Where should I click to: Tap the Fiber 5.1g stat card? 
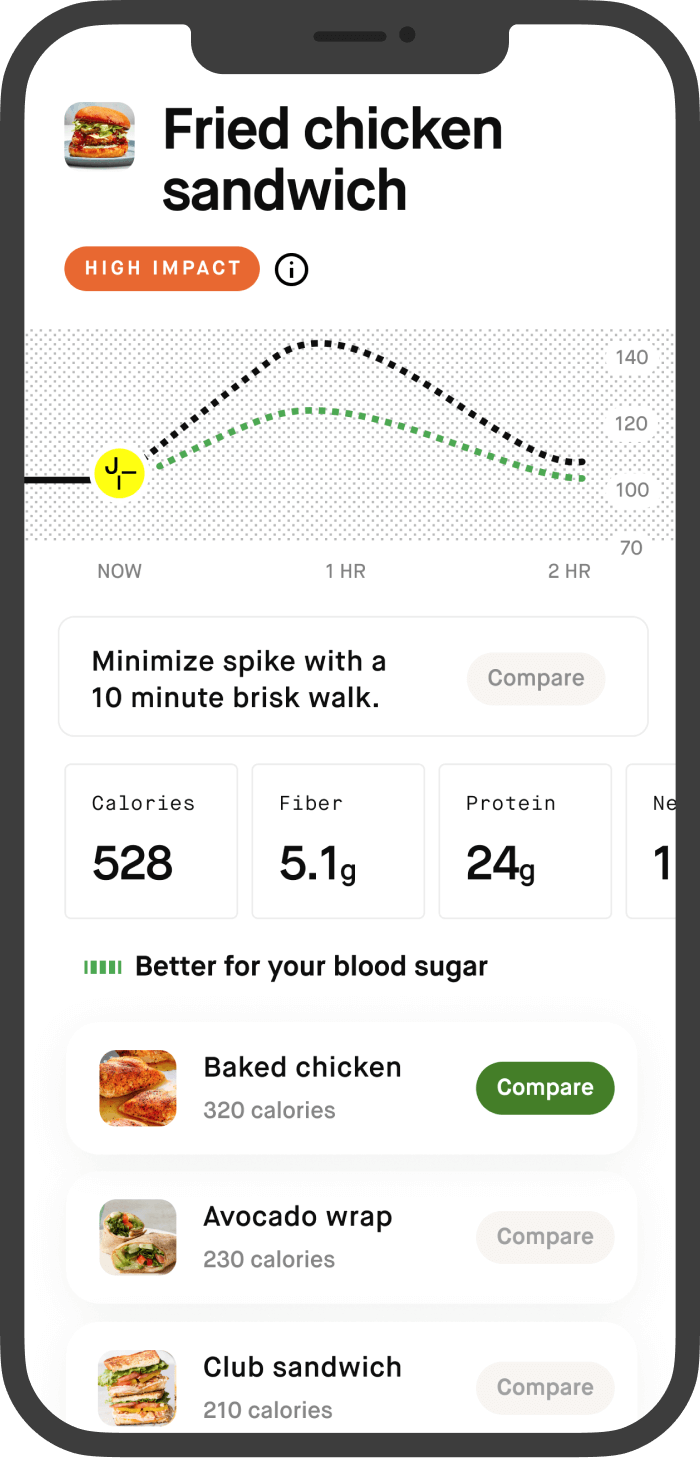tap(337, 840)
